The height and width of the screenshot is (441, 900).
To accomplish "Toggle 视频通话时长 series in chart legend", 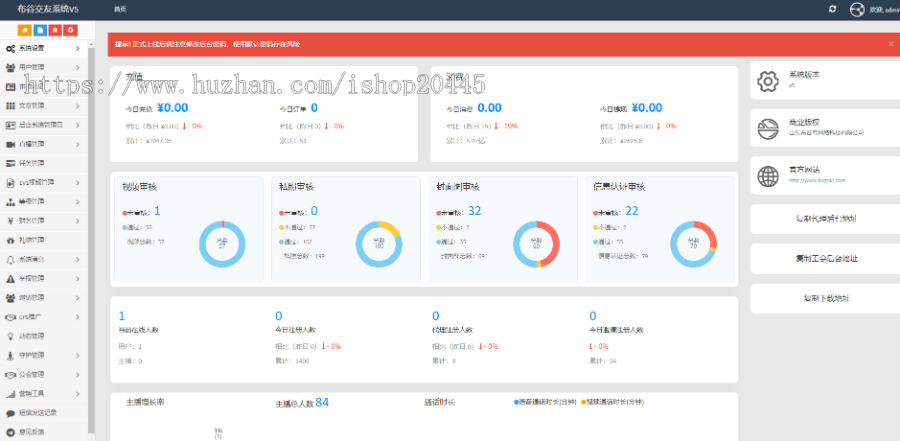I will (612, 402).
